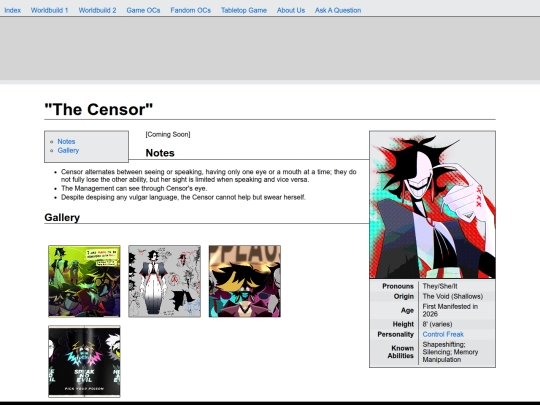Click the Pronouns row label
The width and height of the screenshot is (540, 405).
[398, 286]
